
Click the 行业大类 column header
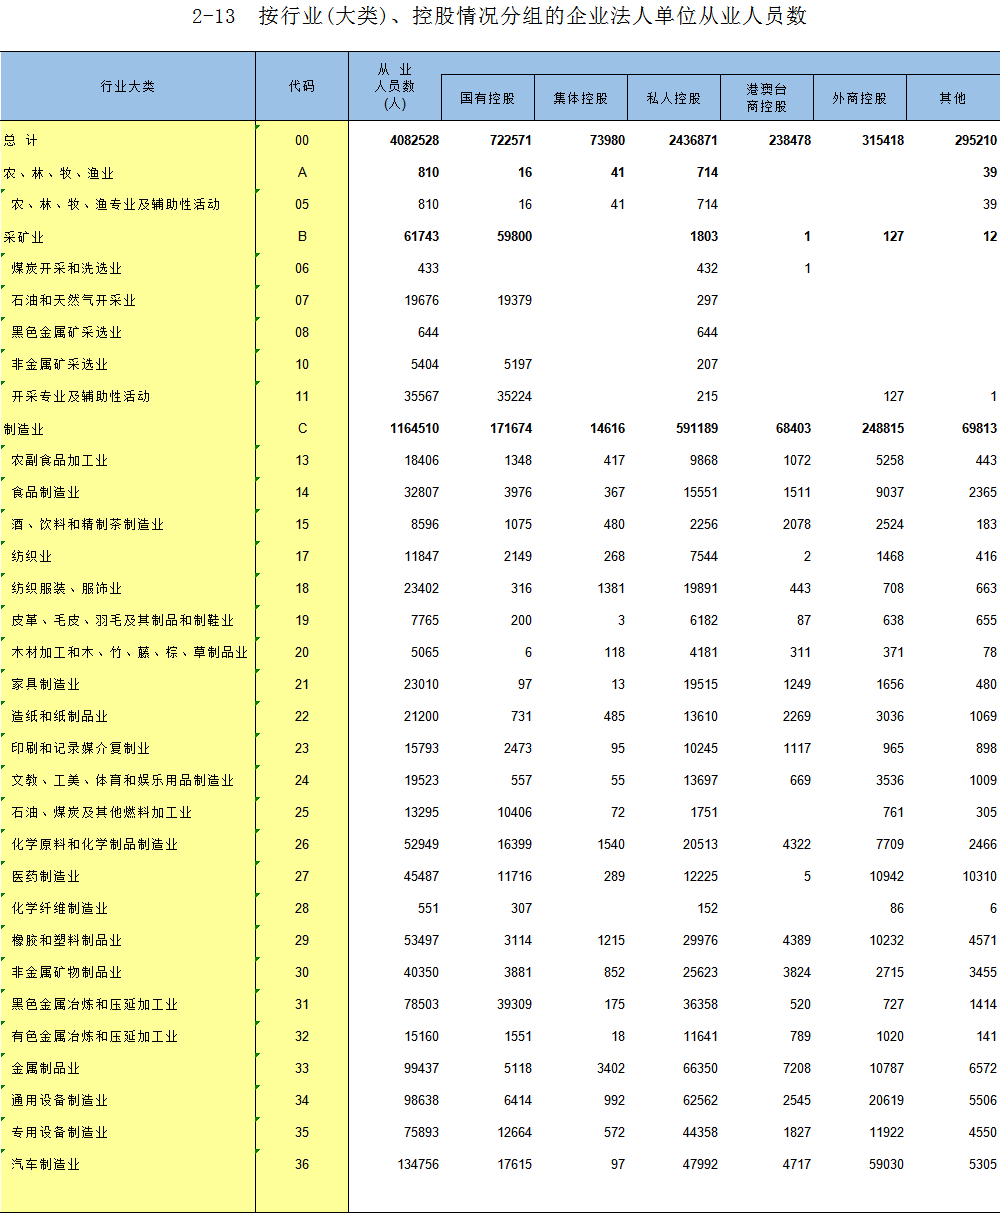128,87
